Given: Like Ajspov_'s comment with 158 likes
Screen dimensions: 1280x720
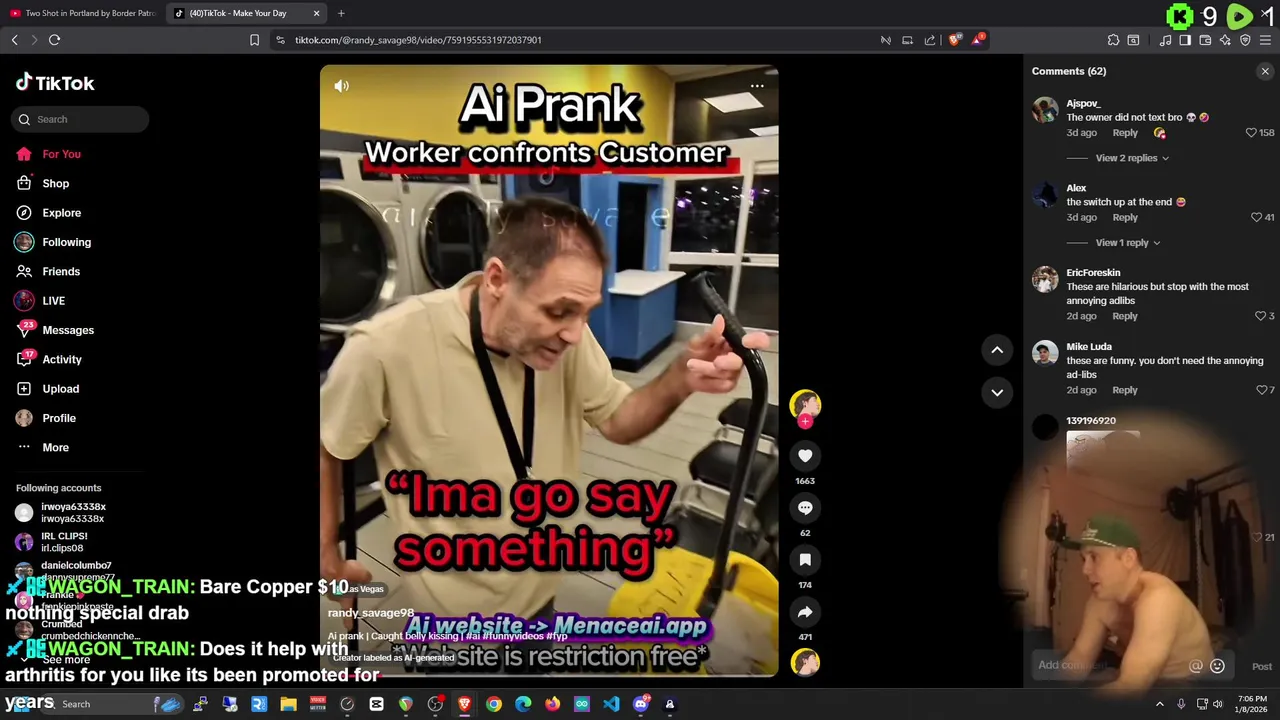Looking at the screenshot, I should pyautogui.click(x=1251, y=133).
